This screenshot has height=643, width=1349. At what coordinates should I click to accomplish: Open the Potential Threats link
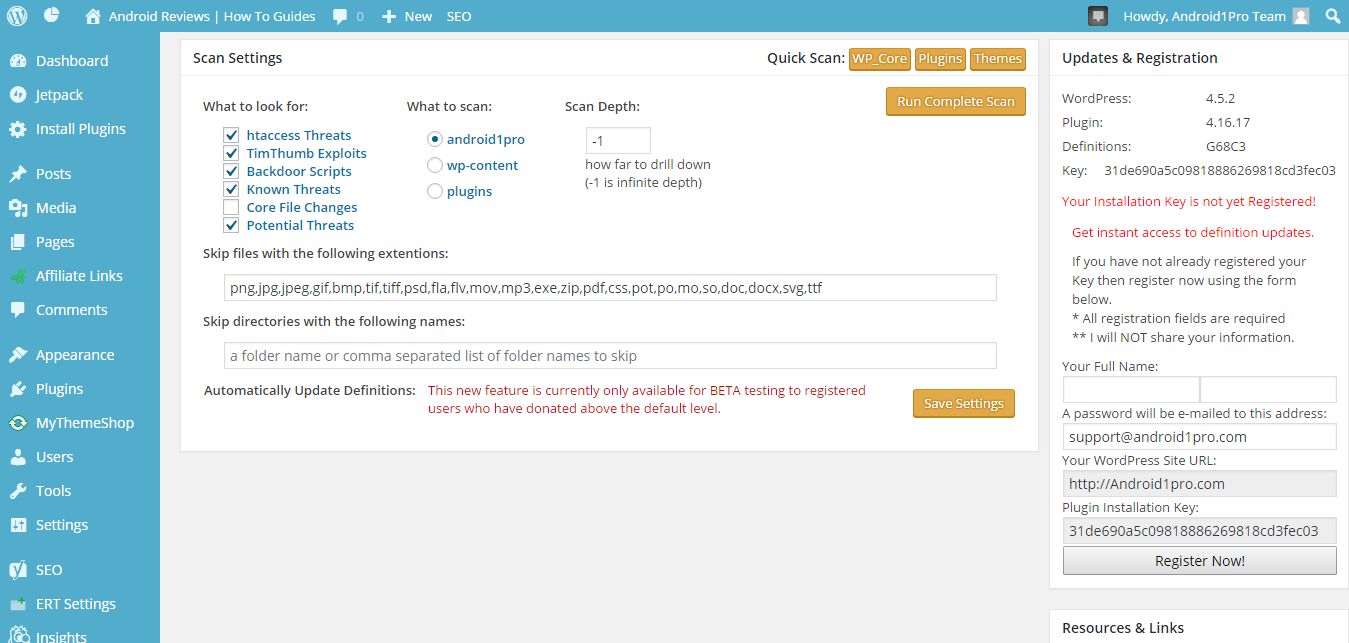301,225
